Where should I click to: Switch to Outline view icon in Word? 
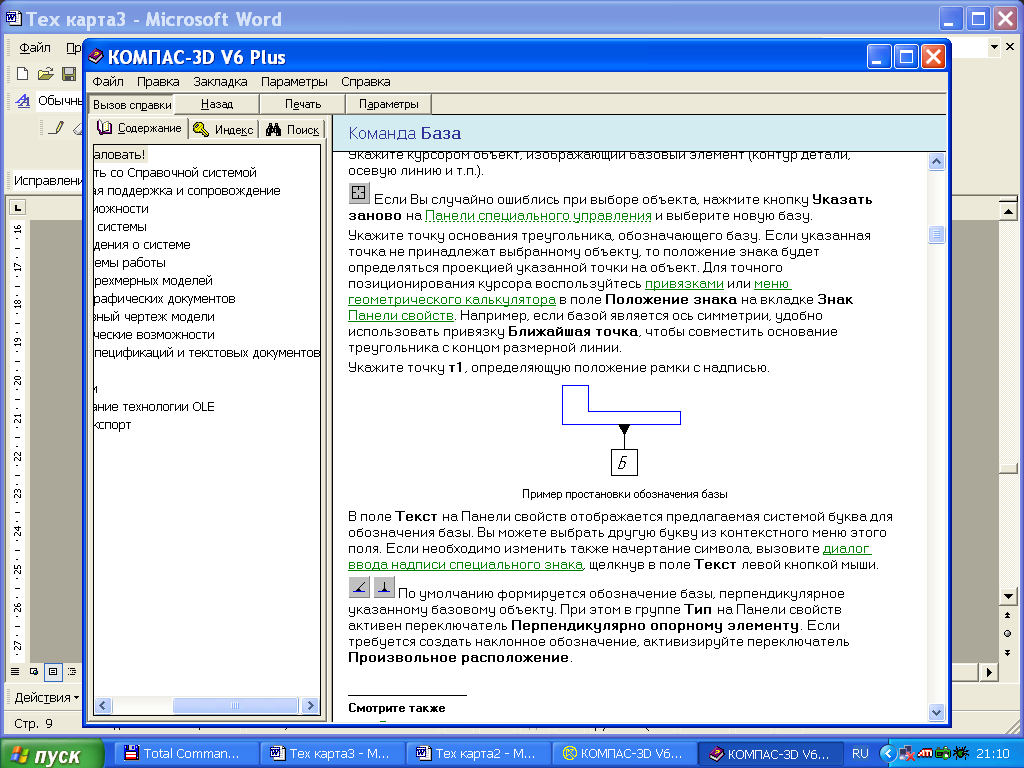click(x=72, y=671)
